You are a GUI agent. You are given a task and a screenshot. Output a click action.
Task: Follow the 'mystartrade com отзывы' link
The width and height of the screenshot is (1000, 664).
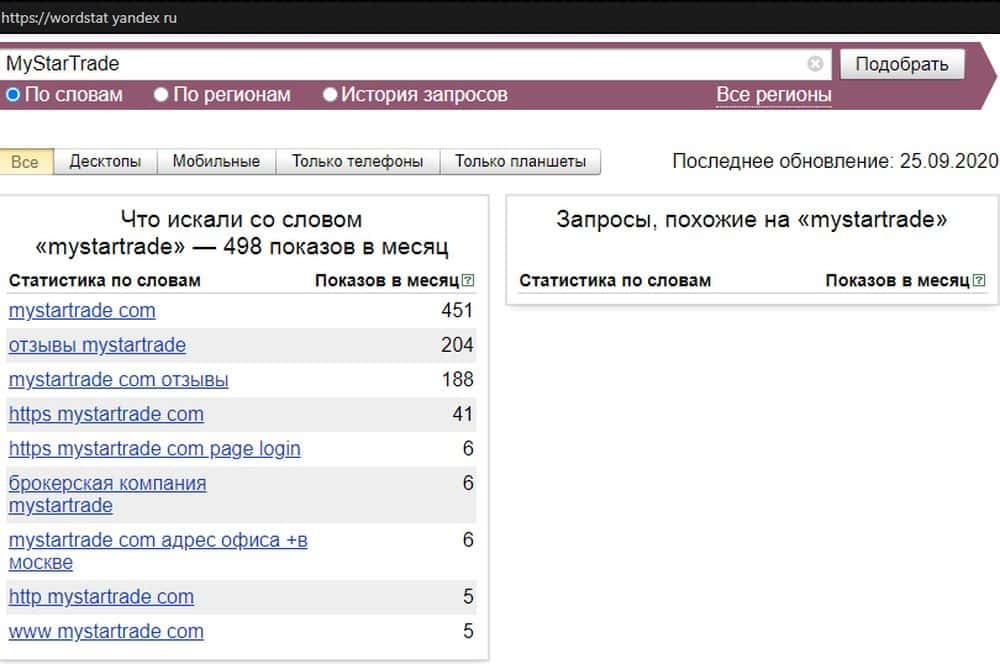tap(118, 380)
